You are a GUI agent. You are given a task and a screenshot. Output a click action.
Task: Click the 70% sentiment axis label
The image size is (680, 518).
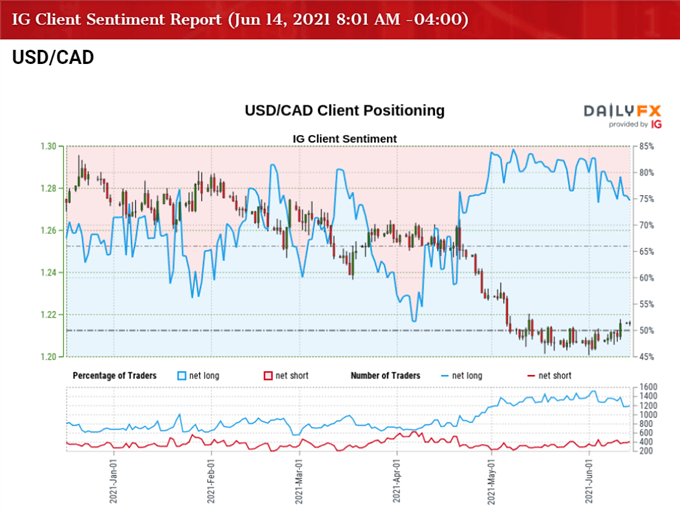pos(647,226)
